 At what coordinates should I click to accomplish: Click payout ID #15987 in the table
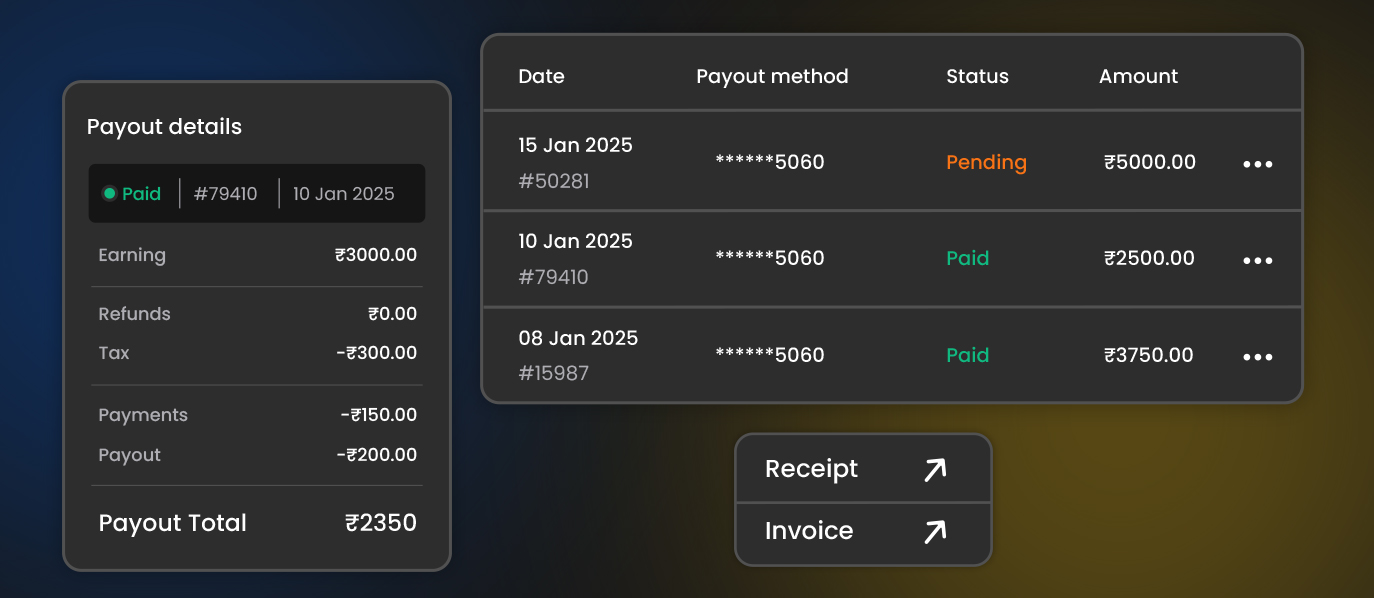553,373
